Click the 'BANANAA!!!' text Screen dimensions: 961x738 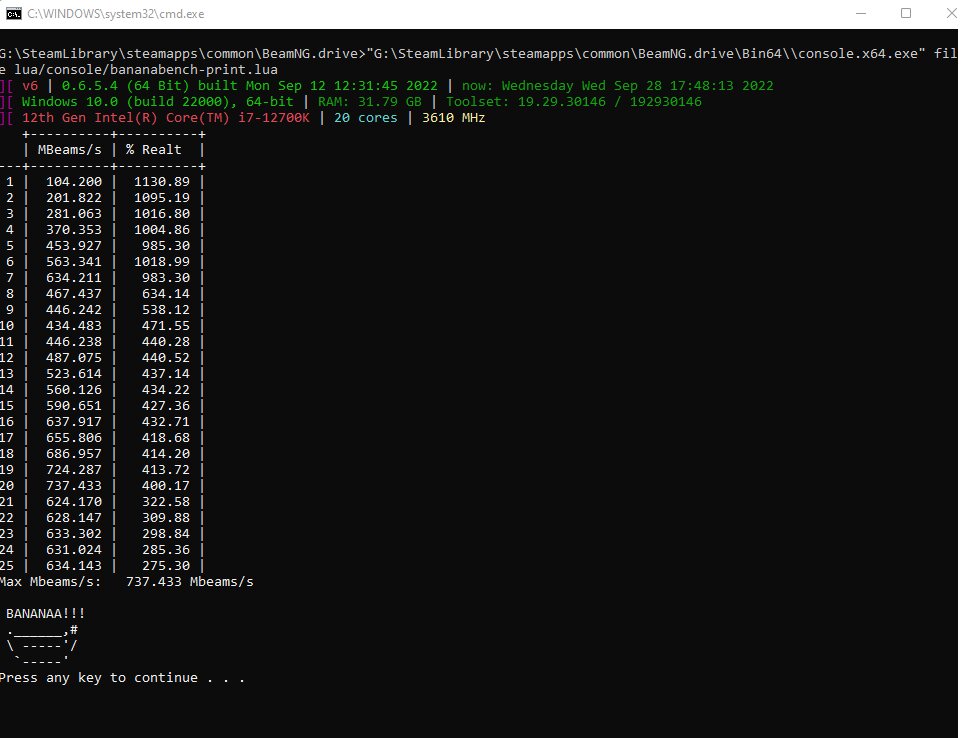pyautogui.click(x=46, y=613)
